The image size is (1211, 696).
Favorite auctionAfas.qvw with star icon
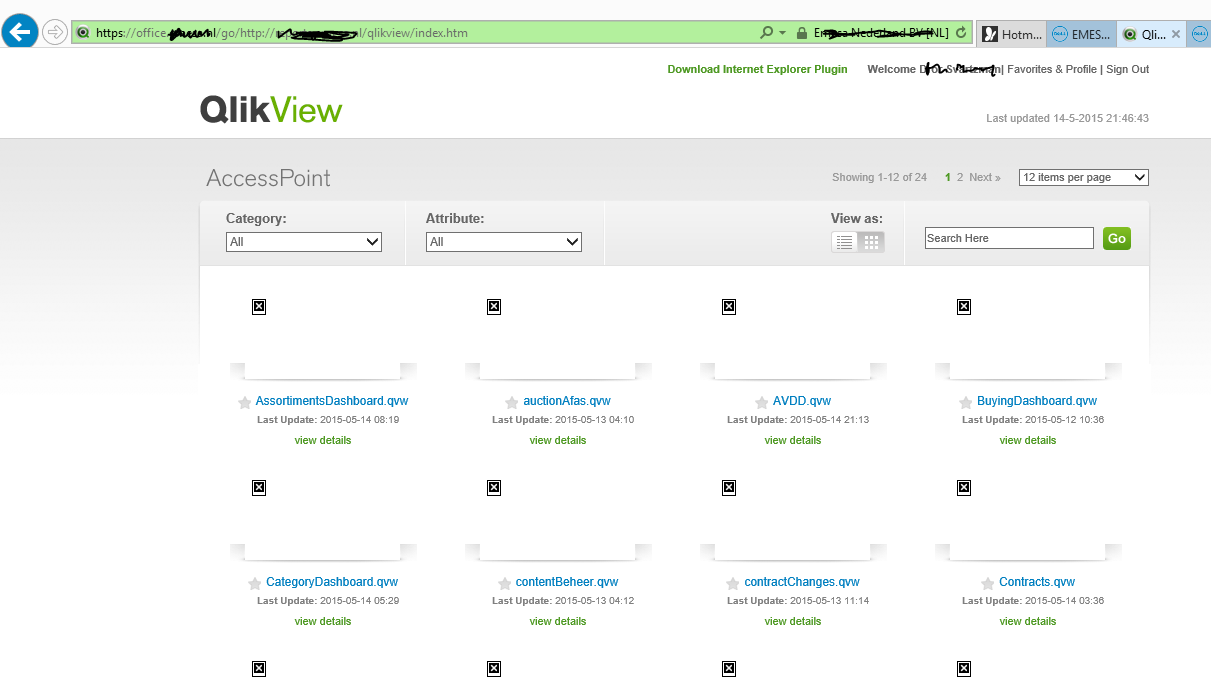(512, 403)
